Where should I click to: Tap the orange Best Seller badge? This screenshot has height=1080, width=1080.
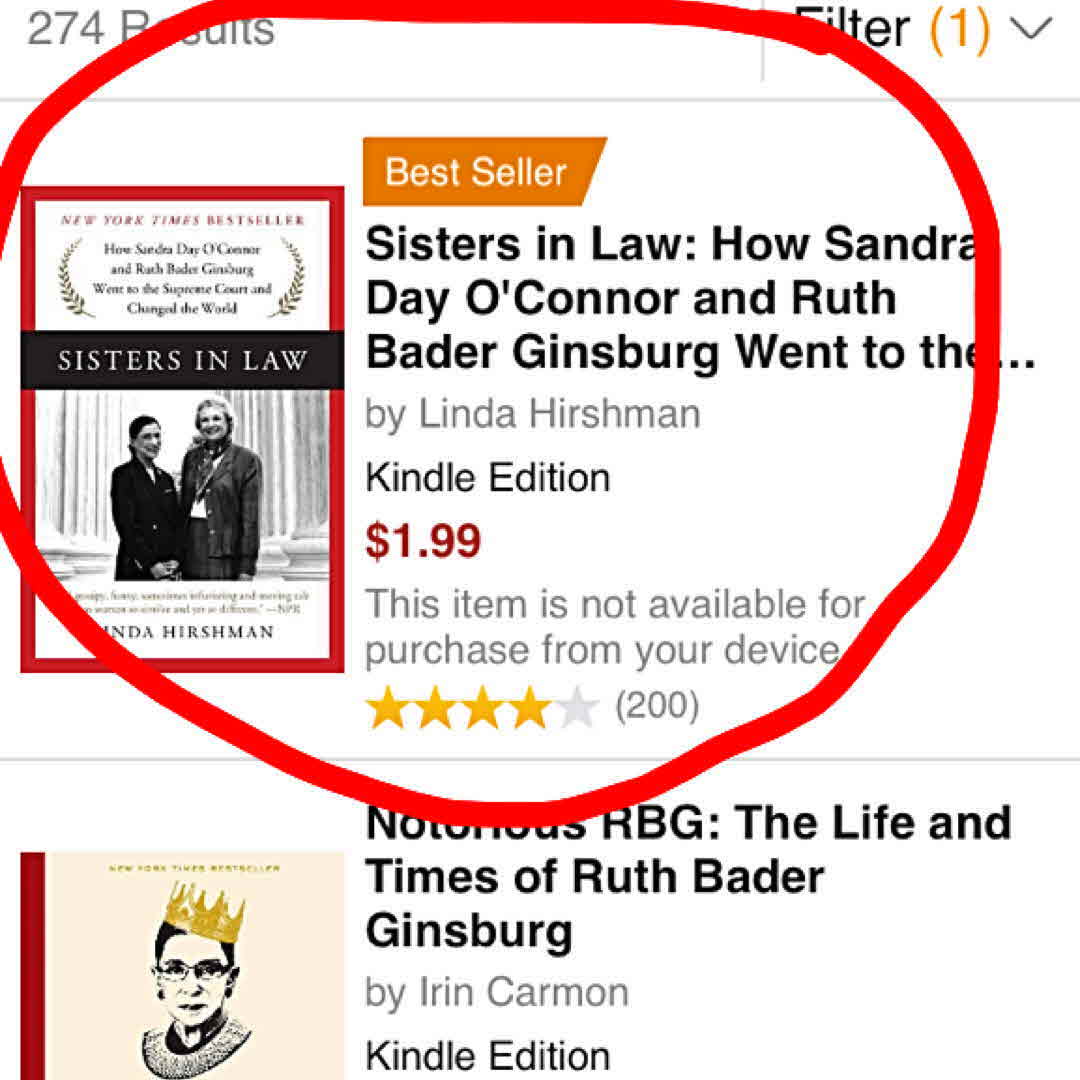(484, 172)
